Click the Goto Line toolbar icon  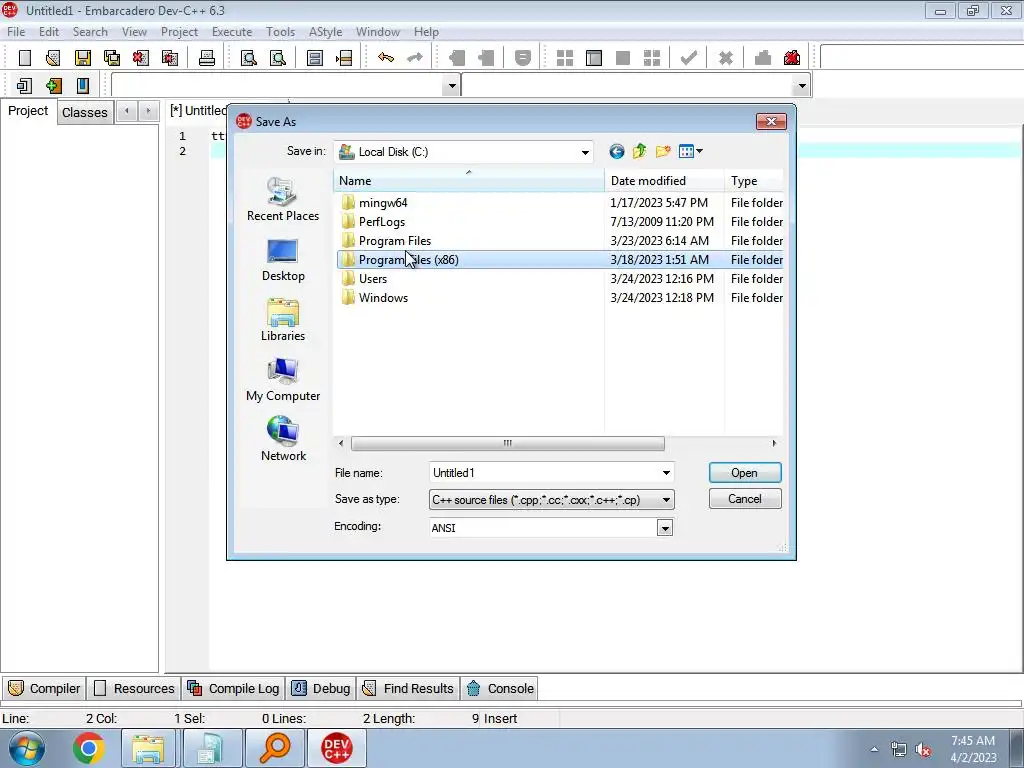pos(344,58)
